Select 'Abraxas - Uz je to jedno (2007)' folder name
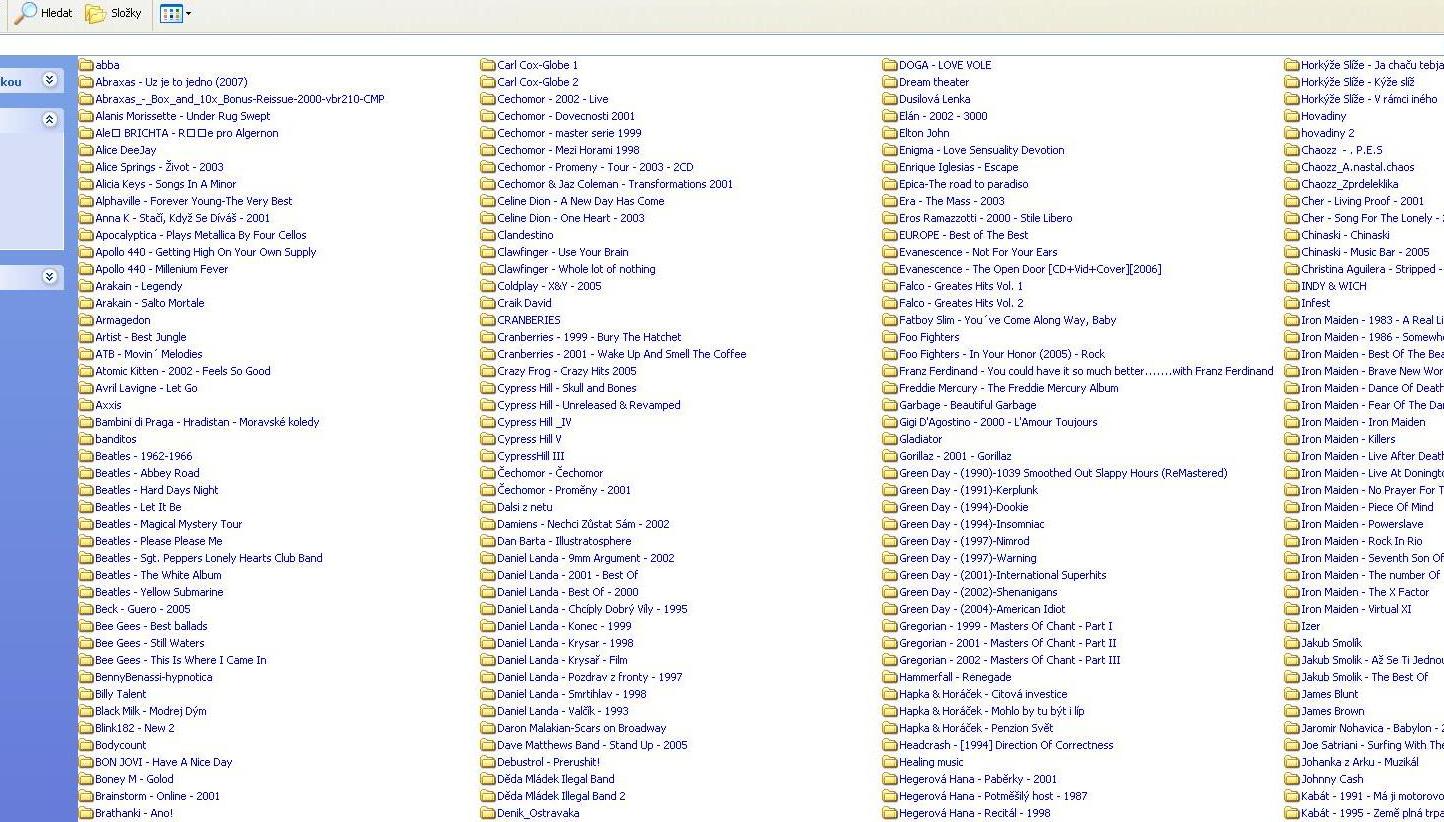Screen dimensions: 1444x822 point(171,82)
